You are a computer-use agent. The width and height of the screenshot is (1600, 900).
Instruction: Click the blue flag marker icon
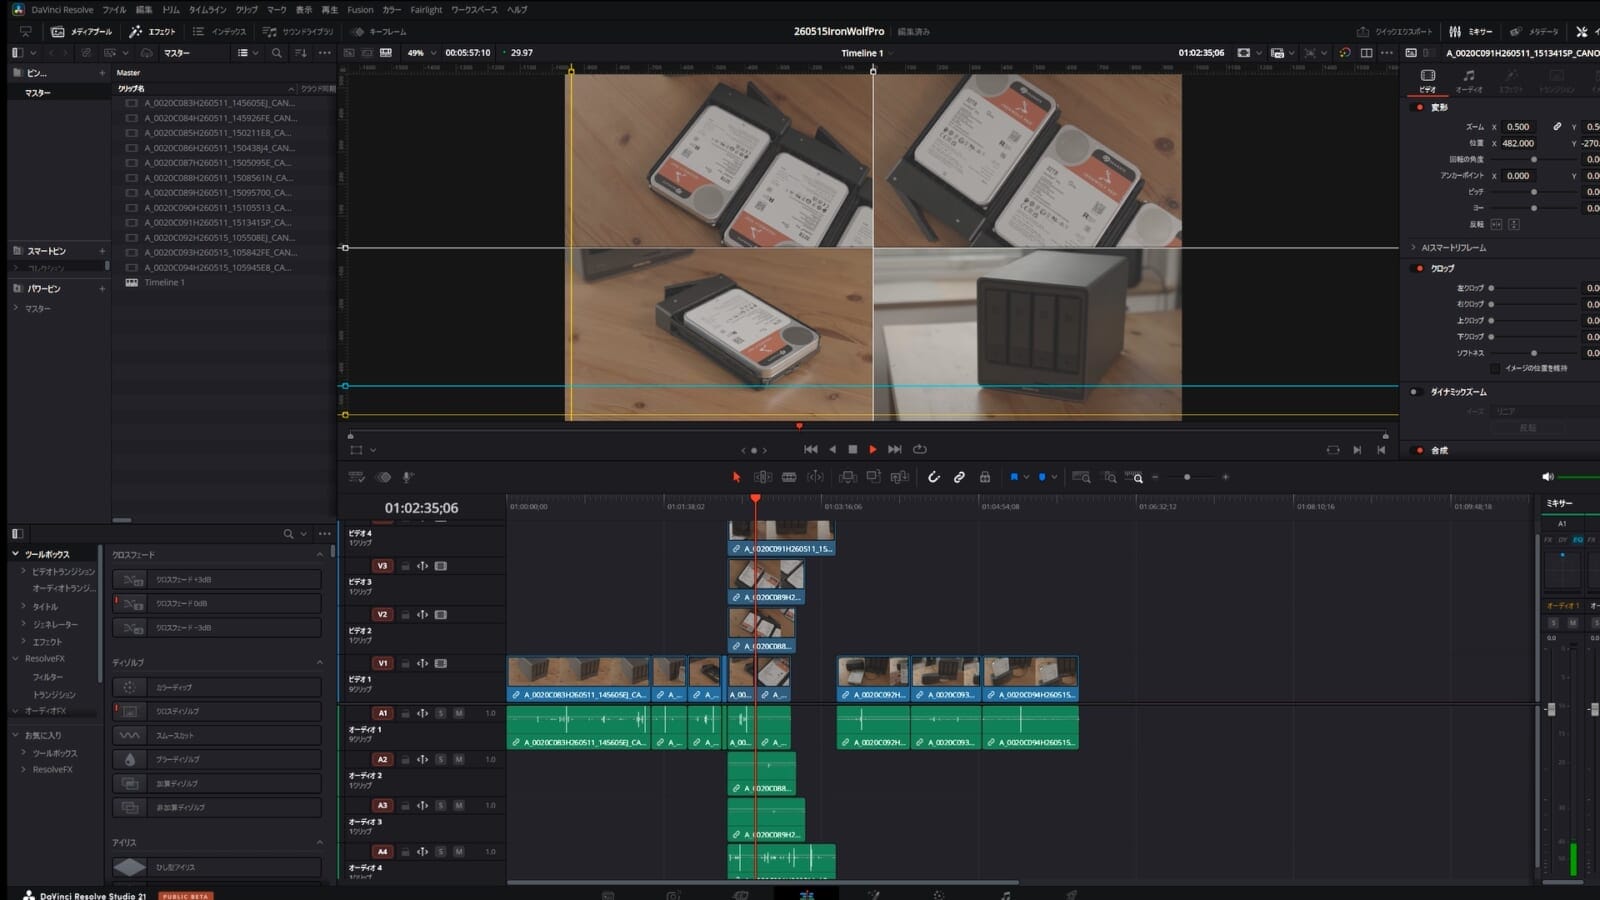click(1014, 477)
